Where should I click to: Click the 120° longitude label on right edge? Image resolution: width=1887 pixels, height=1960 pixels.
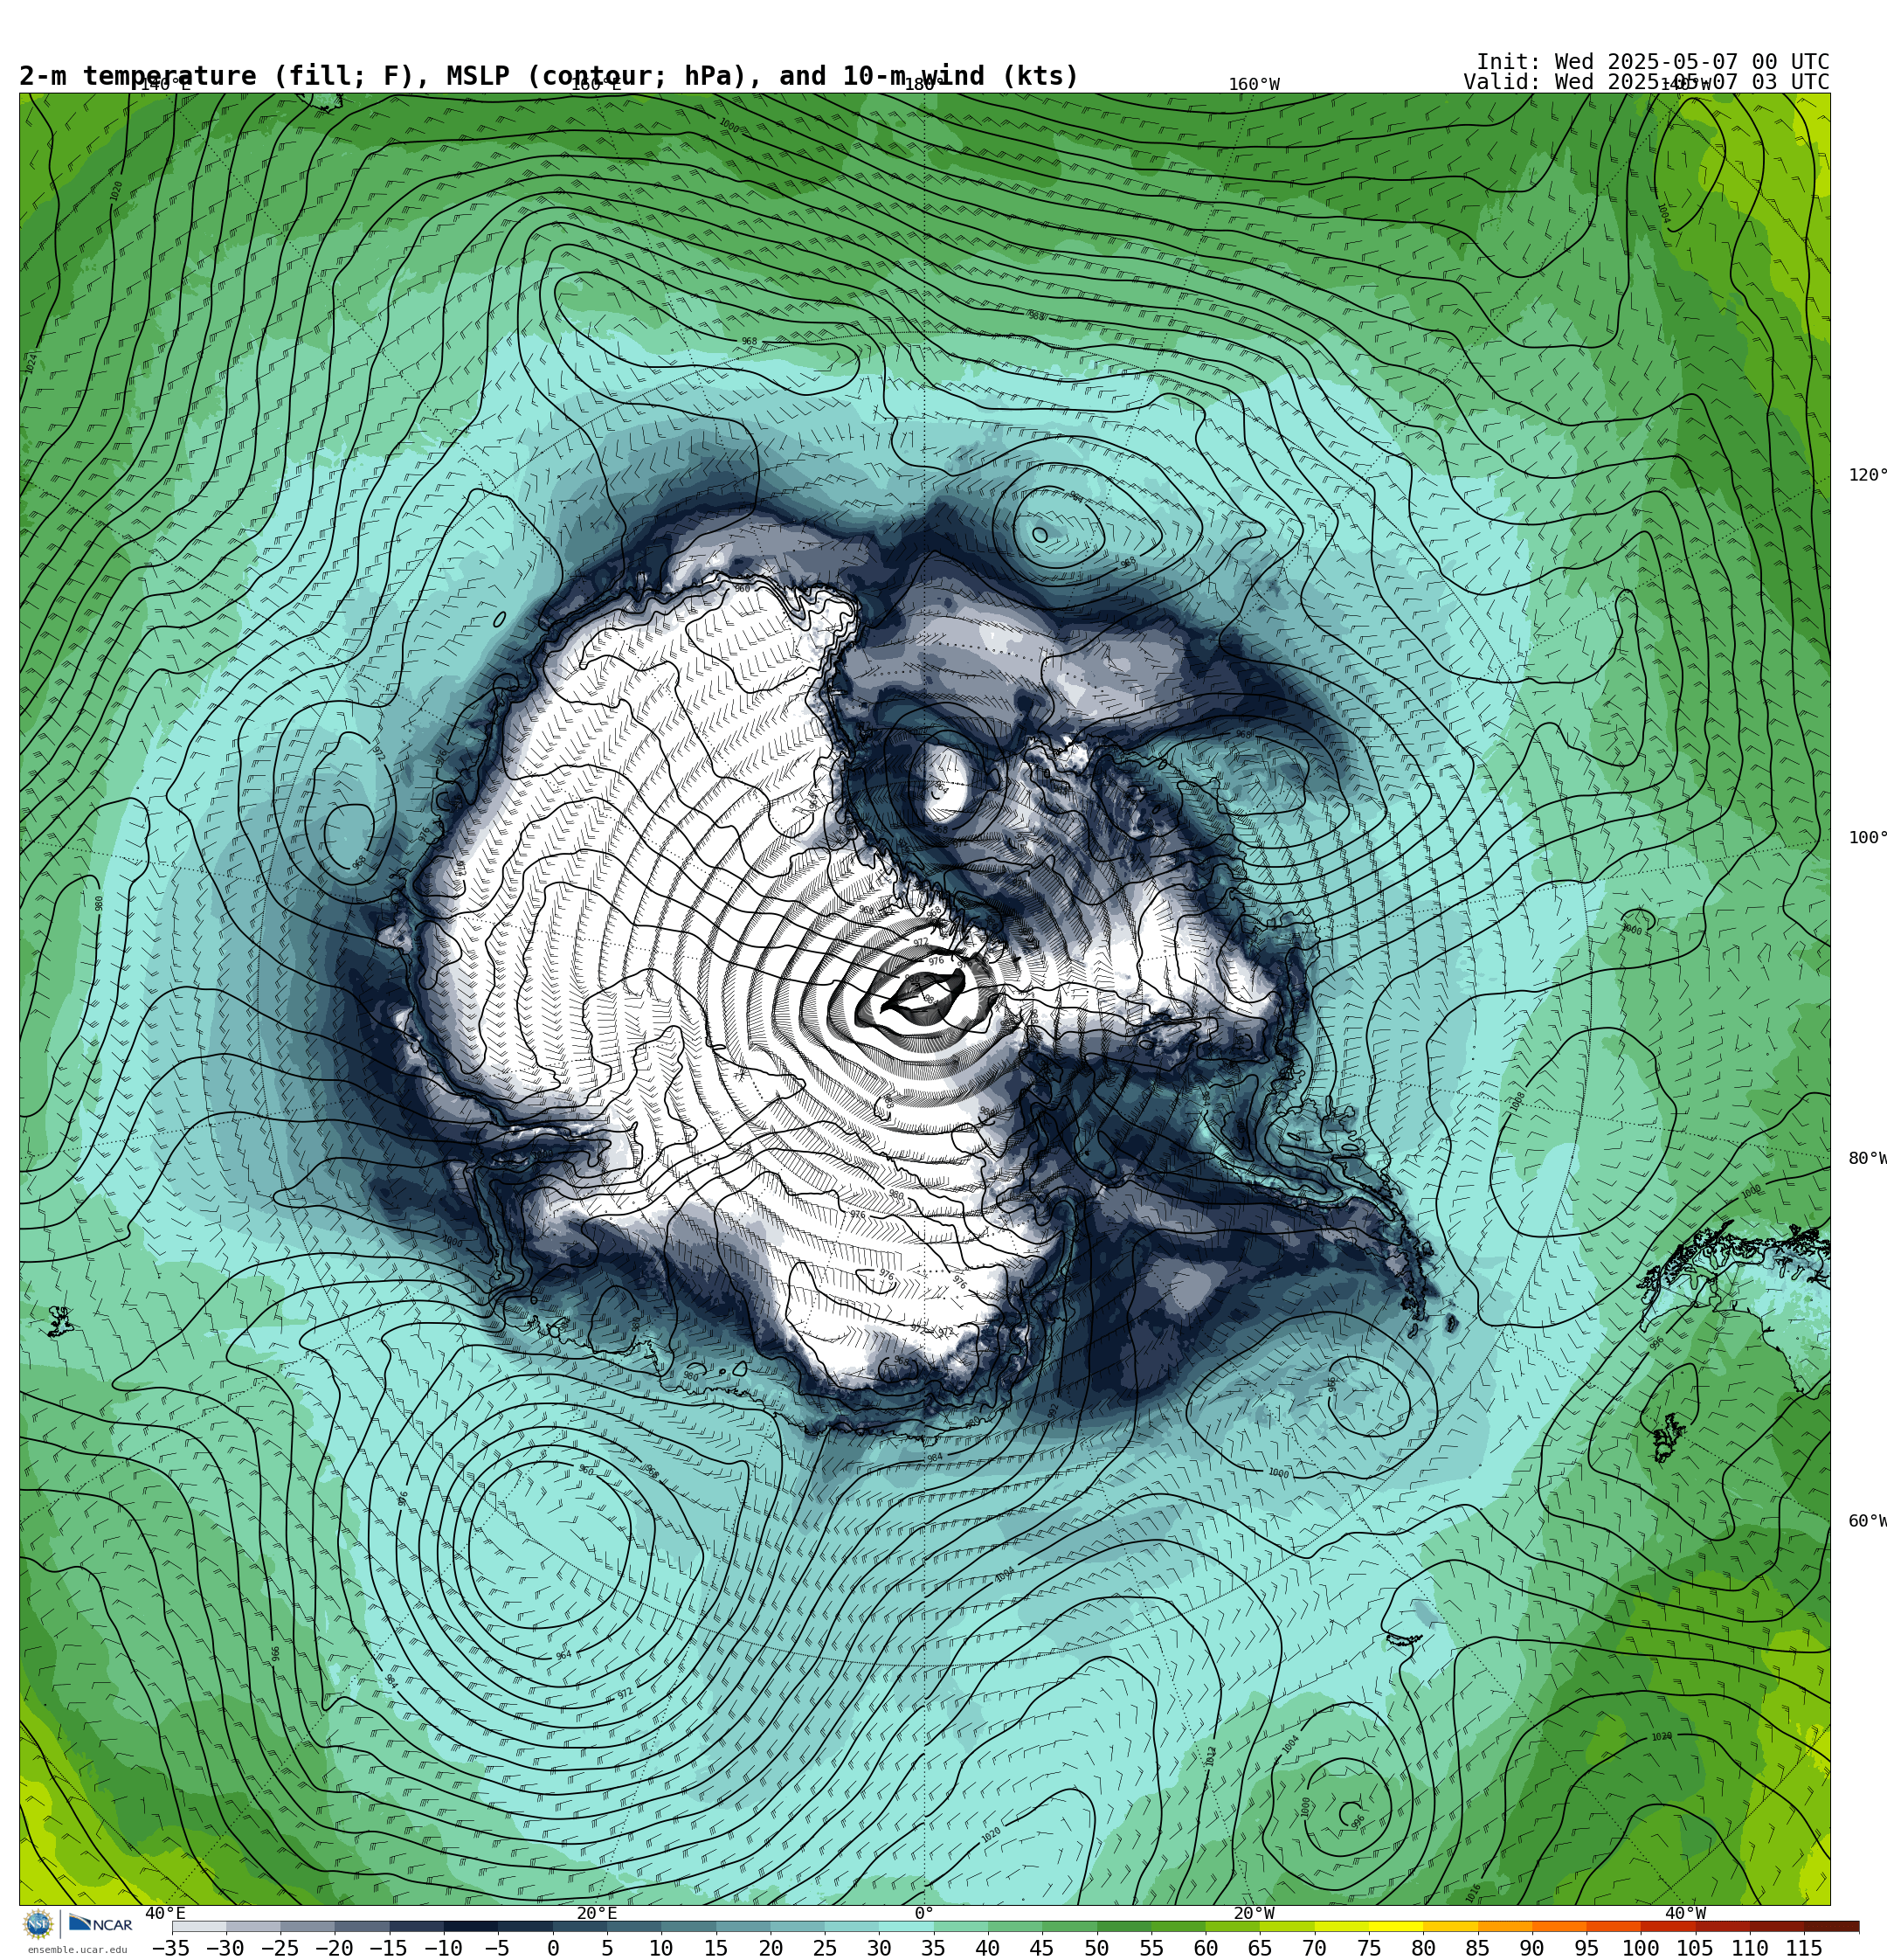tap(1867, 475)
